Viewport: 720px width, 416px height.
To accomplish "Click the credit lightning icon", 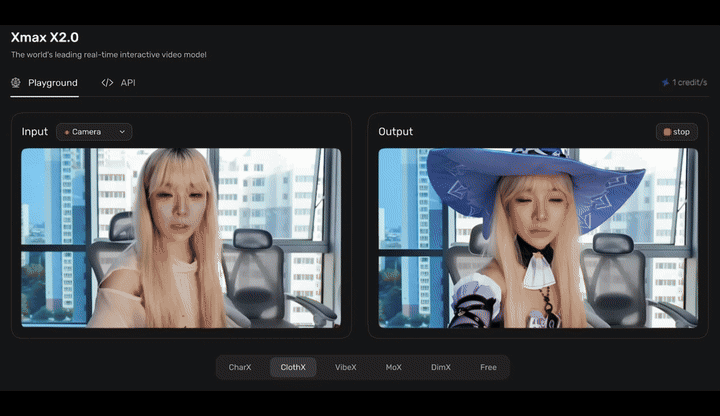I will pos(665,83).
